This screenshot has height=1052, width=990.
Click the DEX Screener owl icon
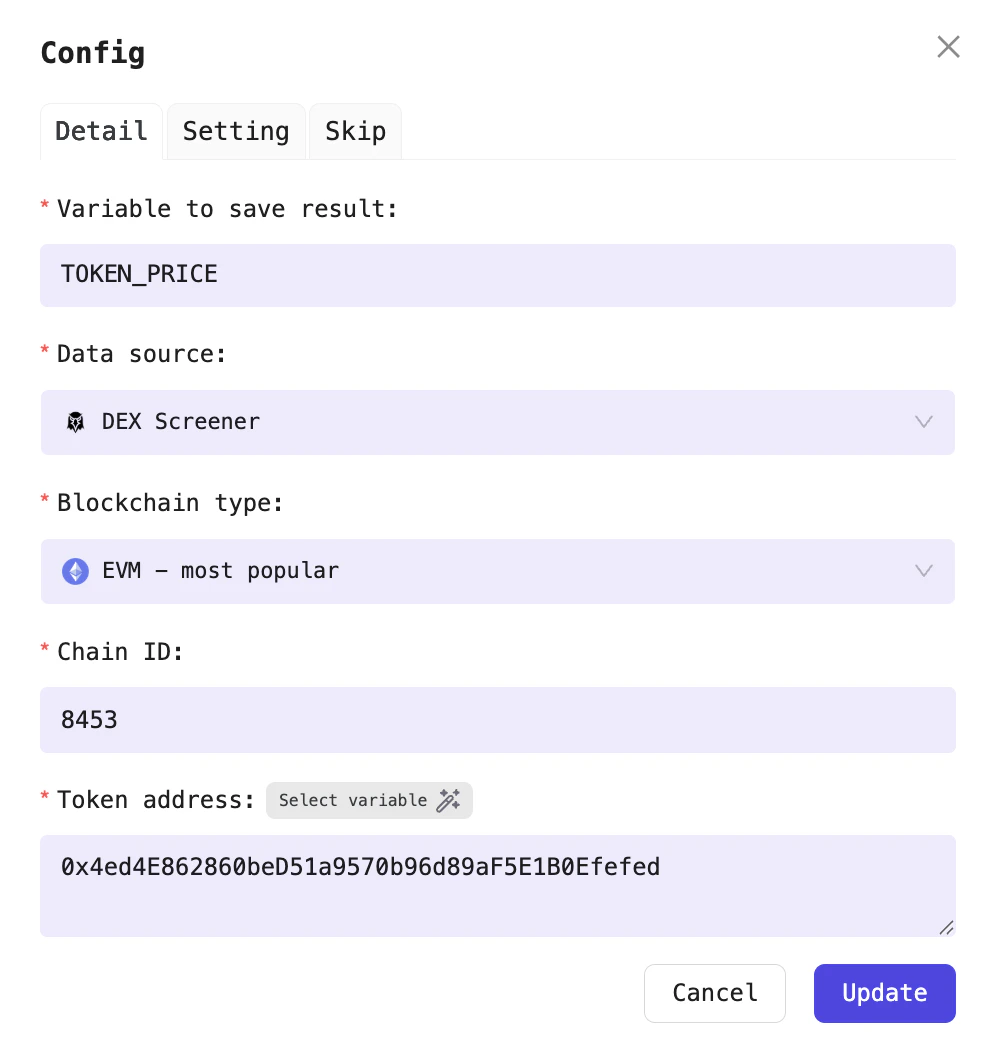point(75,422)
